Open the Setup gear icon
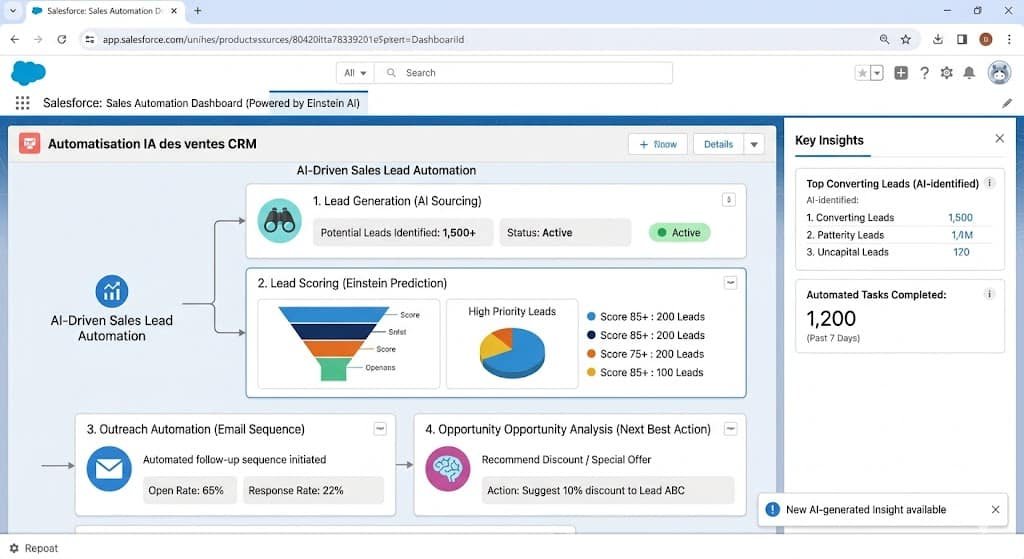This screenshot has width=1024, height=559. (946, 73)
